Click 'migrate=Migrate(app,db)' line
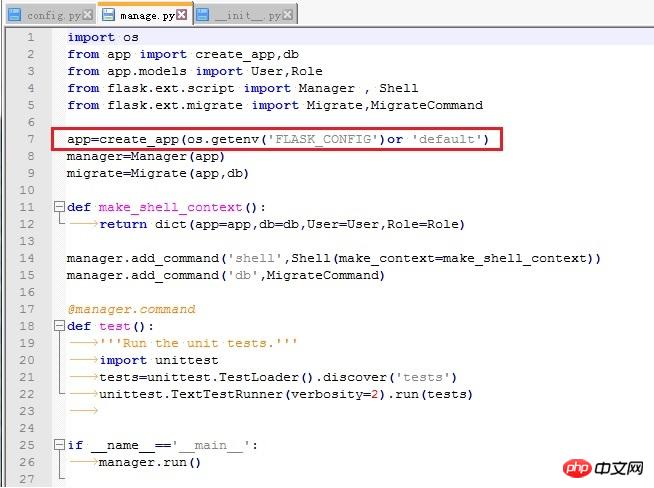The height and width of the screenshot is (488, 654). (x=158, y=174)
